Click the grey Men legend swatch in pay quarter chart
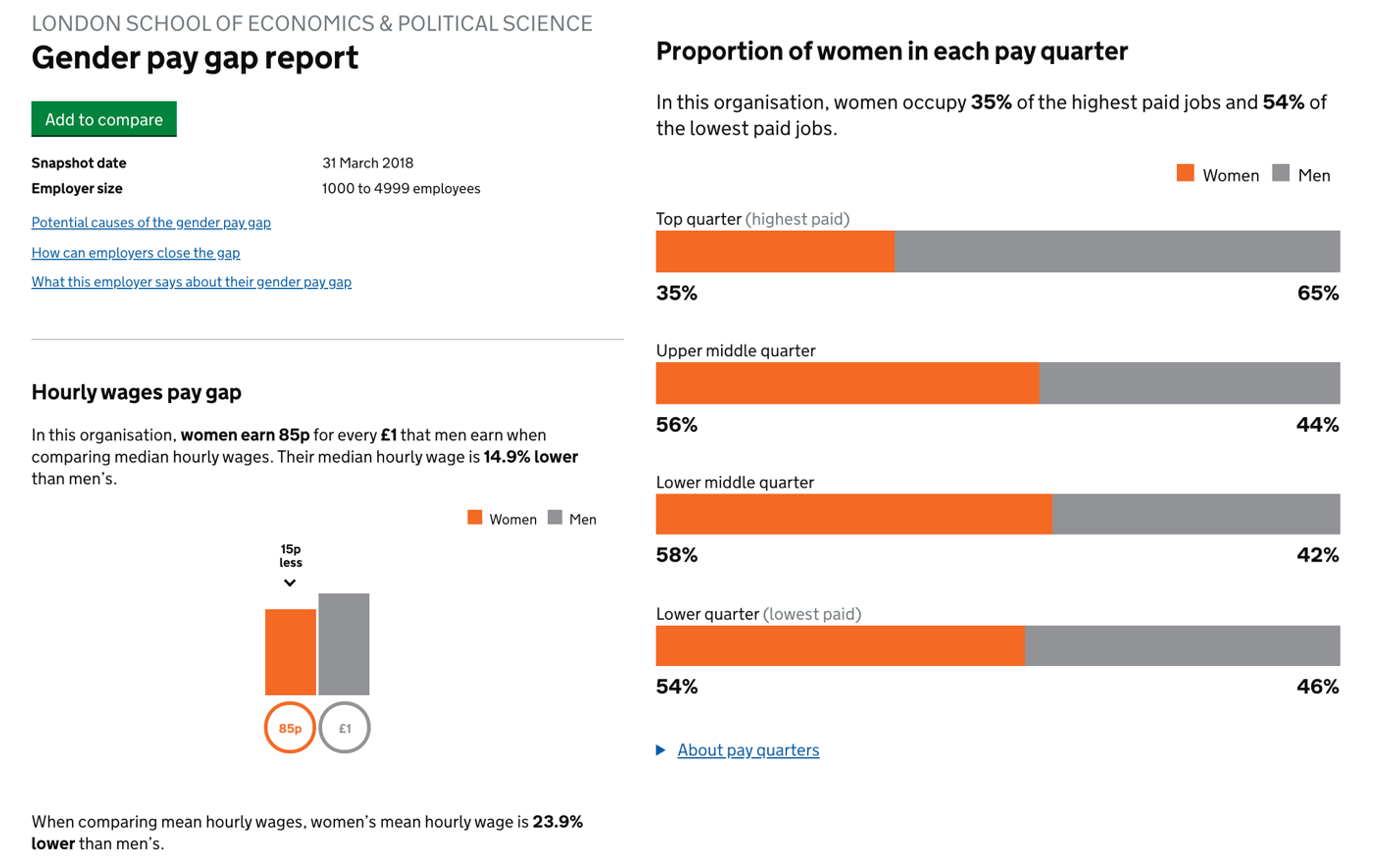 (x=1281, y=174)
